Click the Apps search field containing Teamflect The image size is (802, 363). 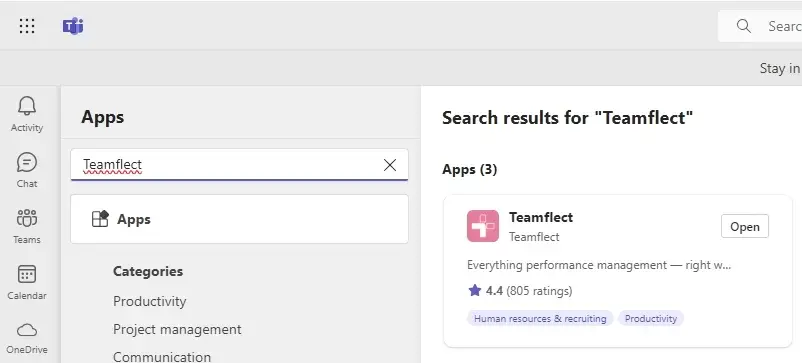coord(239,165)
